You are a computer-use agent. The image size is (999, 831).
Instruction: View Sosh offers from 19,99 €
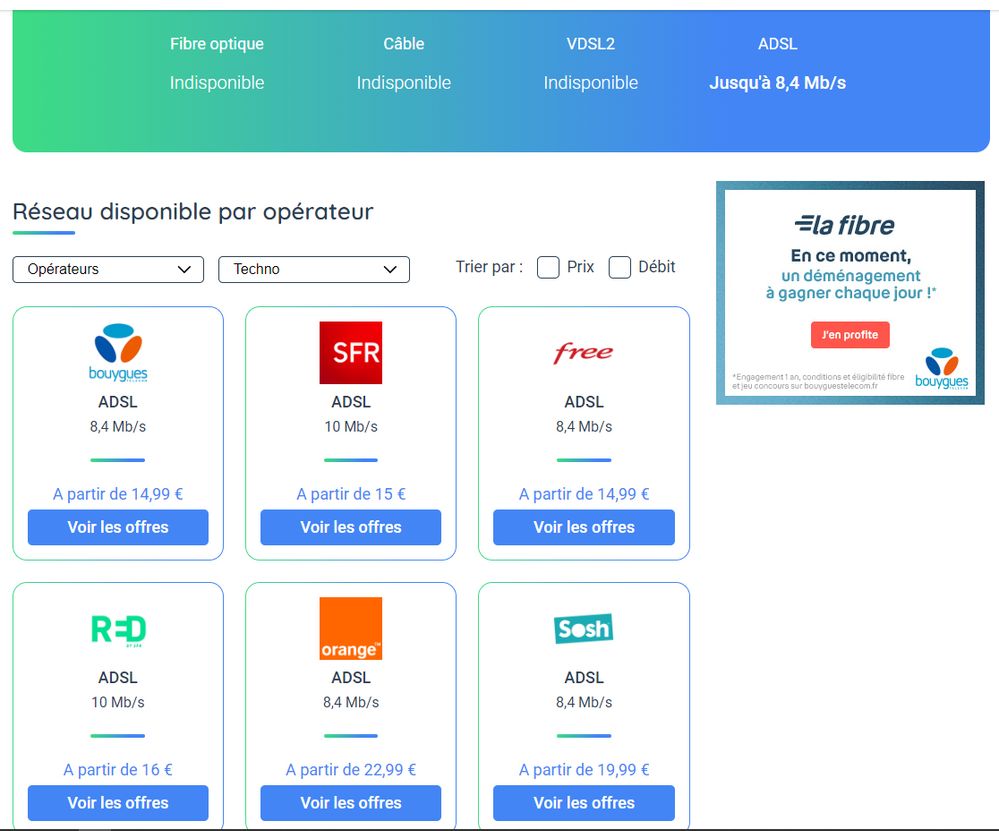(584, 803)
